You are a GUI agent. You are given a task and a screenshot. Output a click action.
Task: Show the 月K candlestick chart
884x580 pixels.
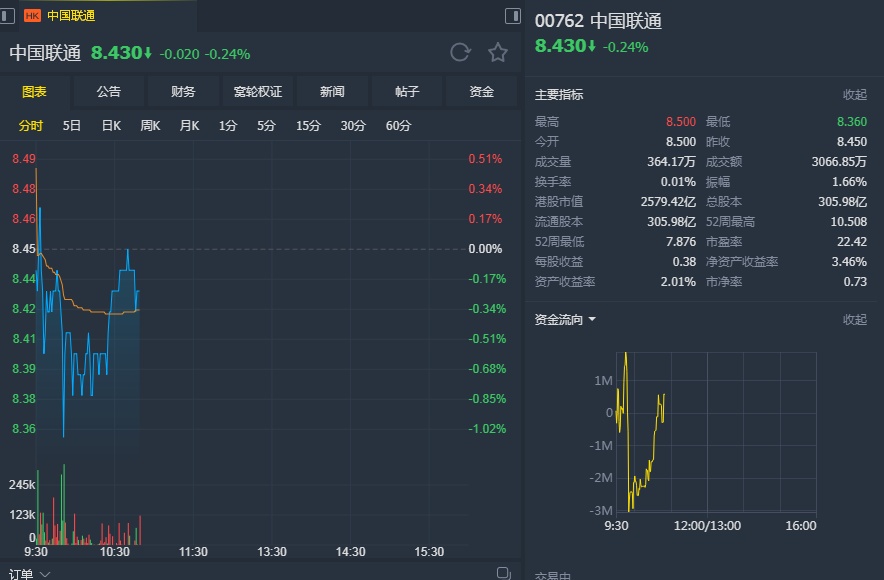click(189, 126)
